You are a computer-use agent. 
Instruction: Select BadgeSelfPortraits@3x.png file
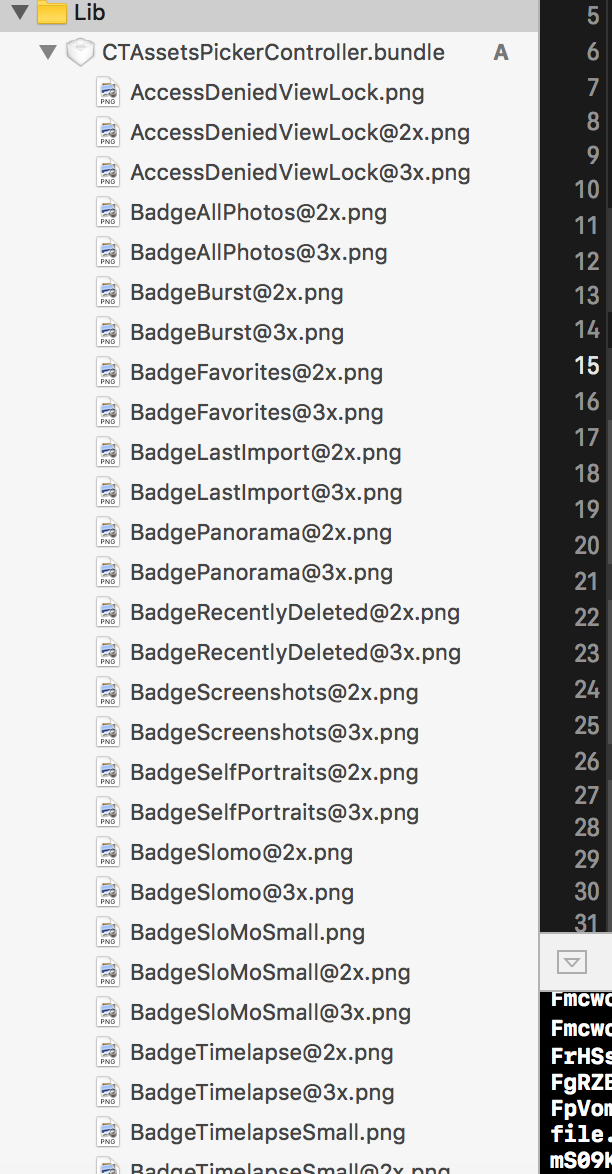(x=274, y=813)
